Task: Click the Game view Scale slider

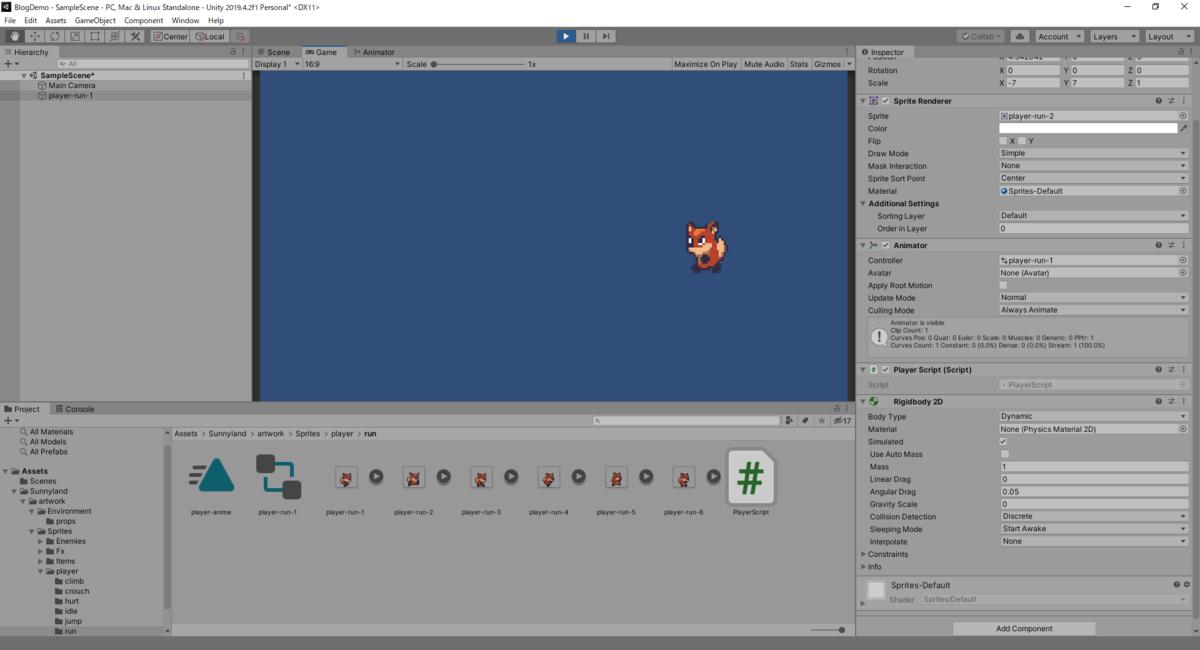Action: click(x=478, y=64)
